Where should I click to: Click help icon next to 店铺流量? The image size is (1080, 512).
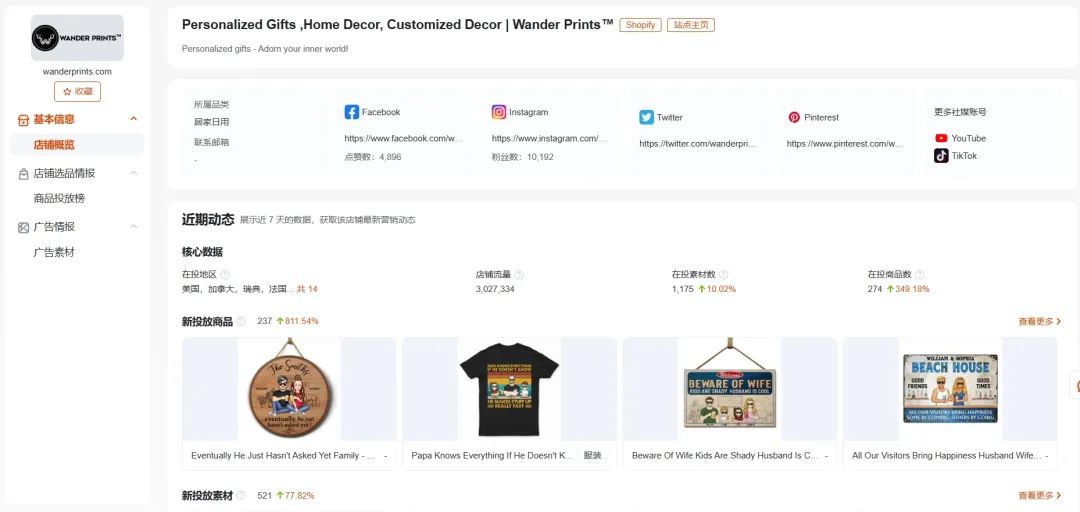(519, 274)
